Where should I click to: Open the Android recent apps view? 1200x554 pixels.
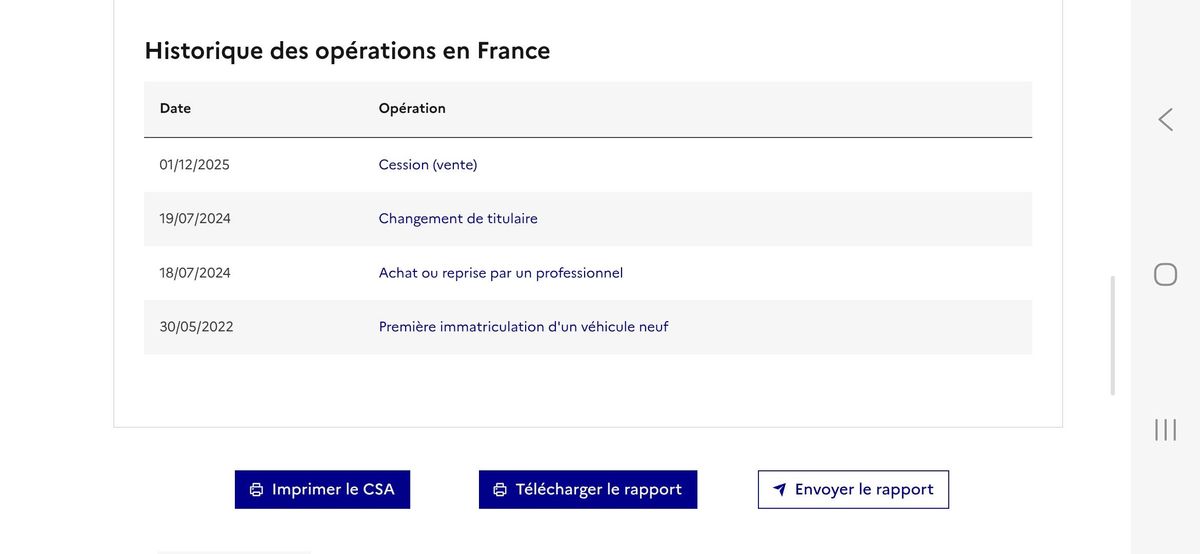(x=1165, y=430)
